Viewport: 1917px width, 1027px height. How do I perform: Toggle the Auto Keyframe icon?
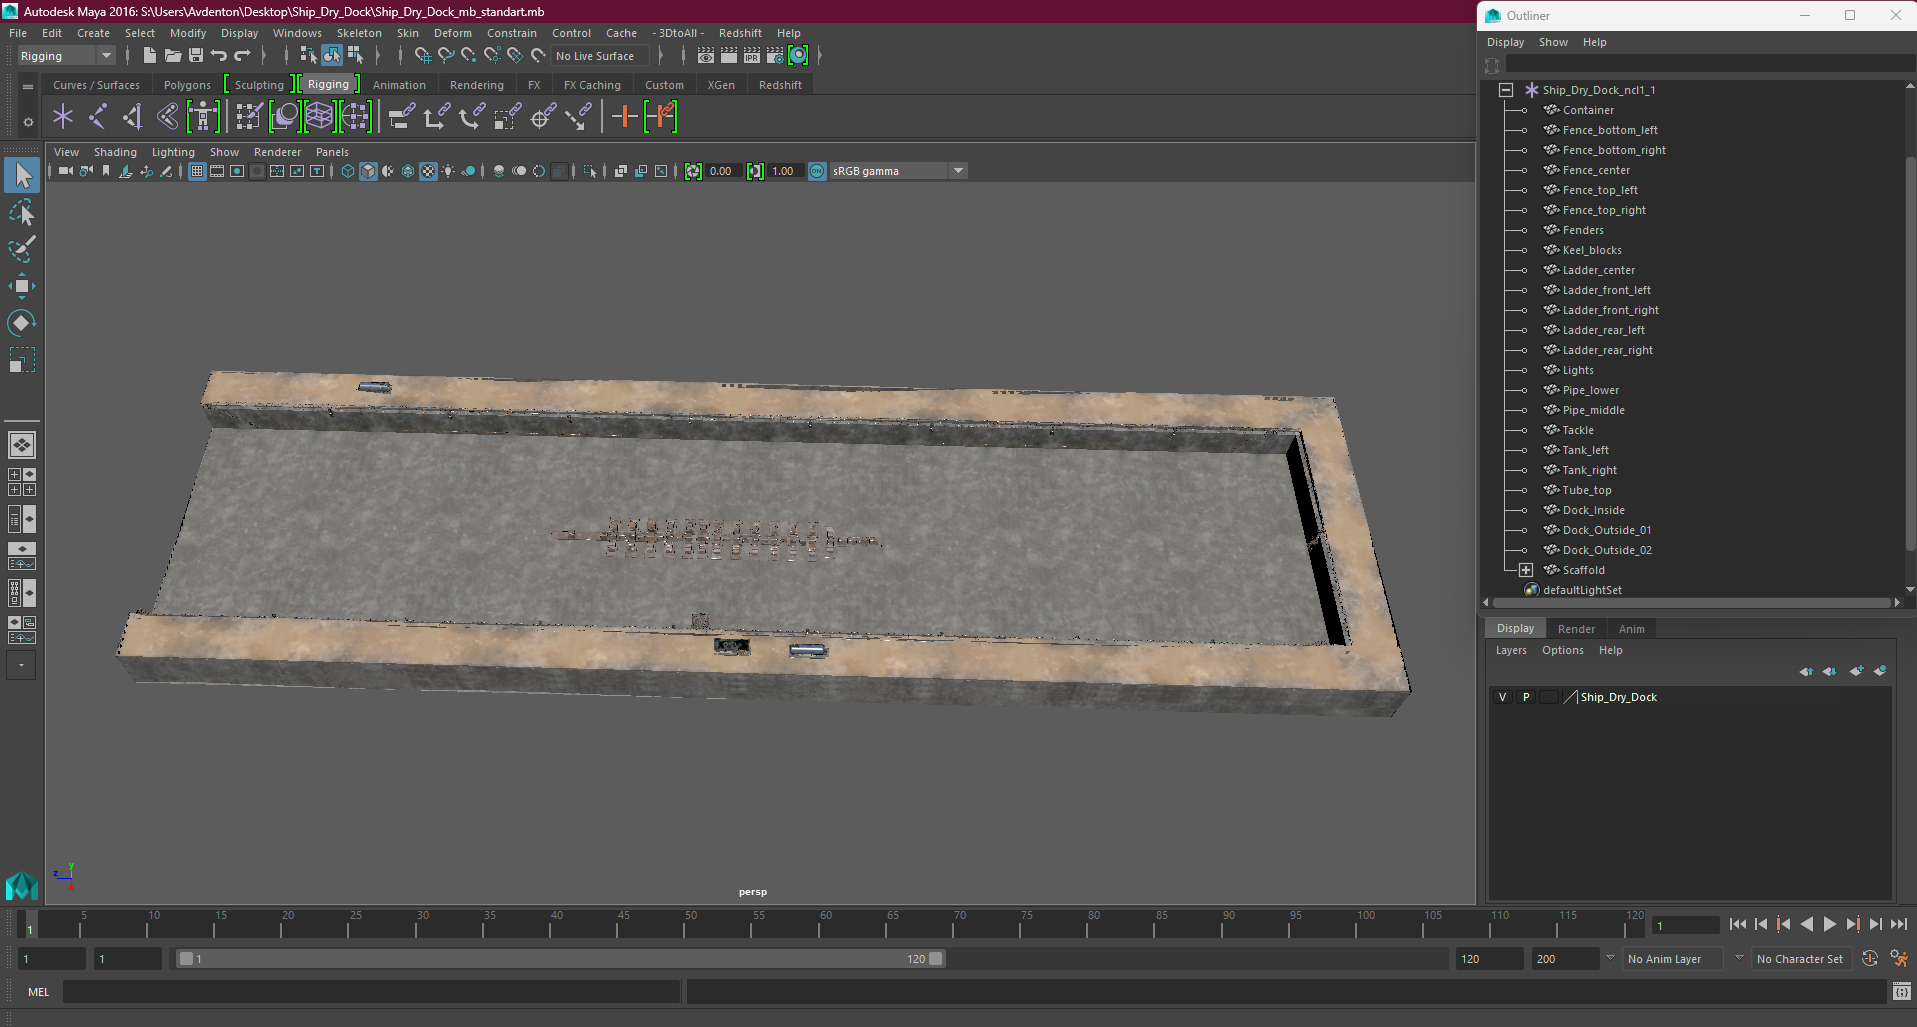tap(1870, 958)
